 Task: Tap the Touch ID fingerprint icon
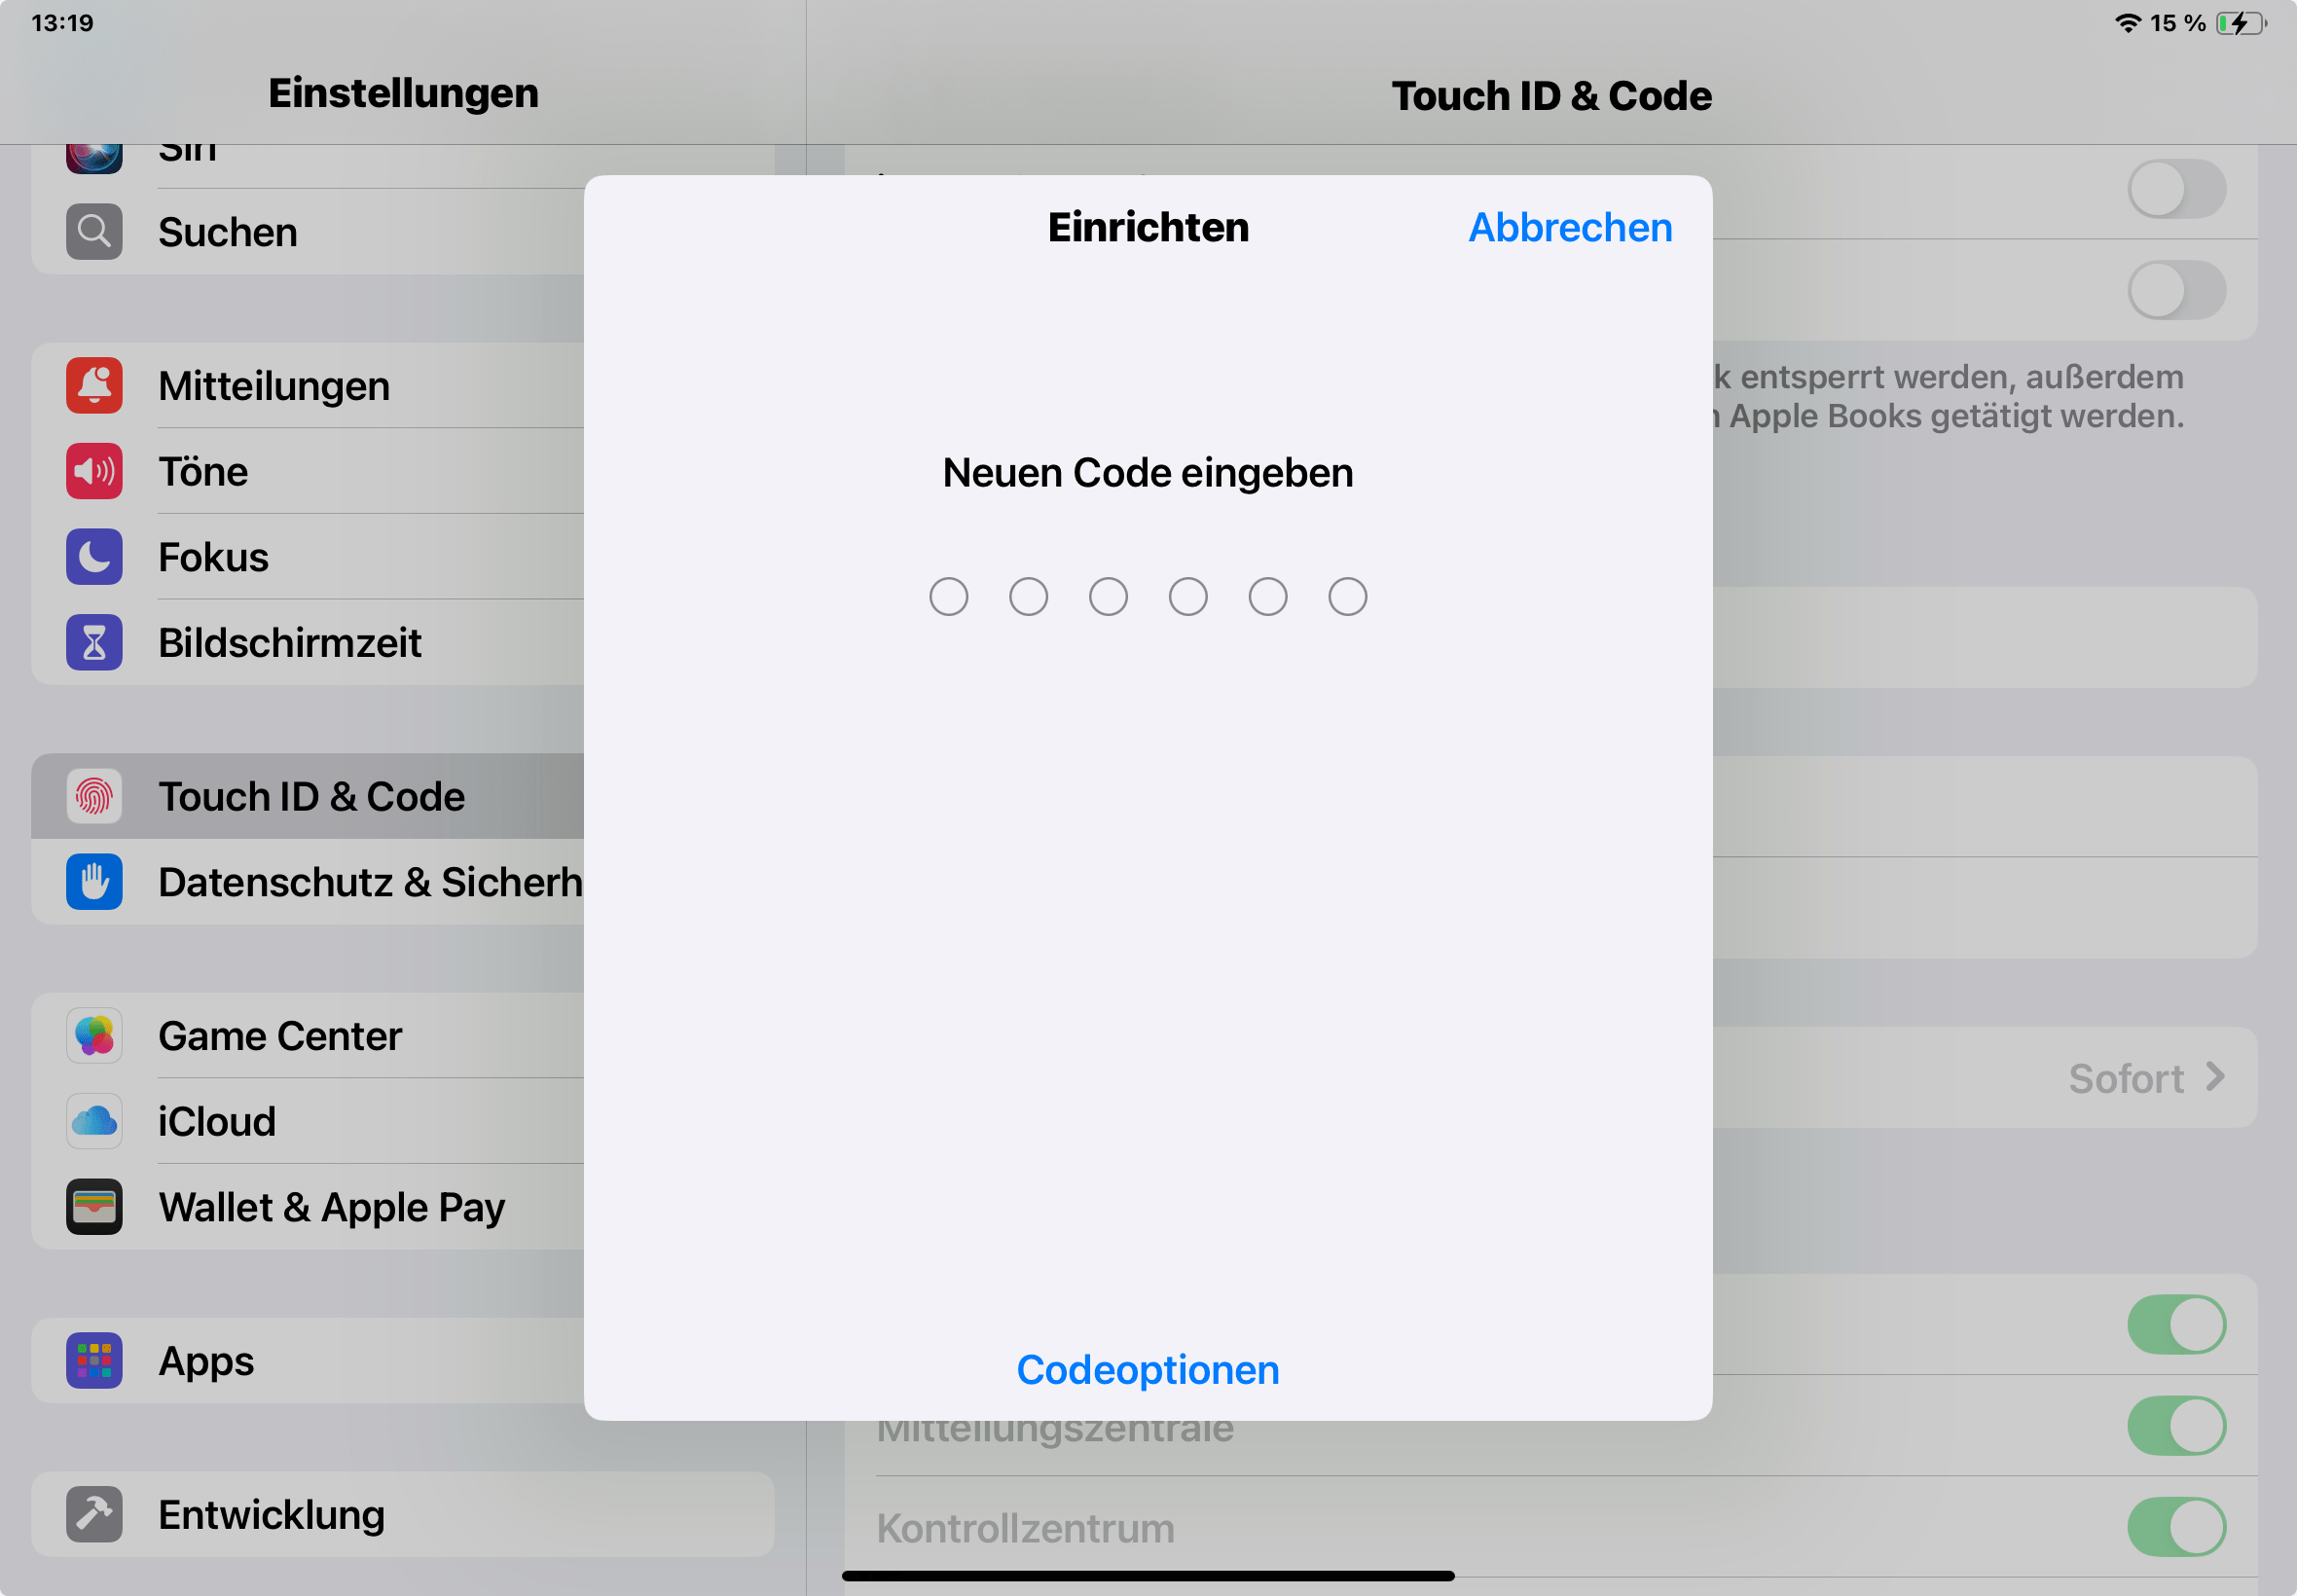tap(94, 796)
